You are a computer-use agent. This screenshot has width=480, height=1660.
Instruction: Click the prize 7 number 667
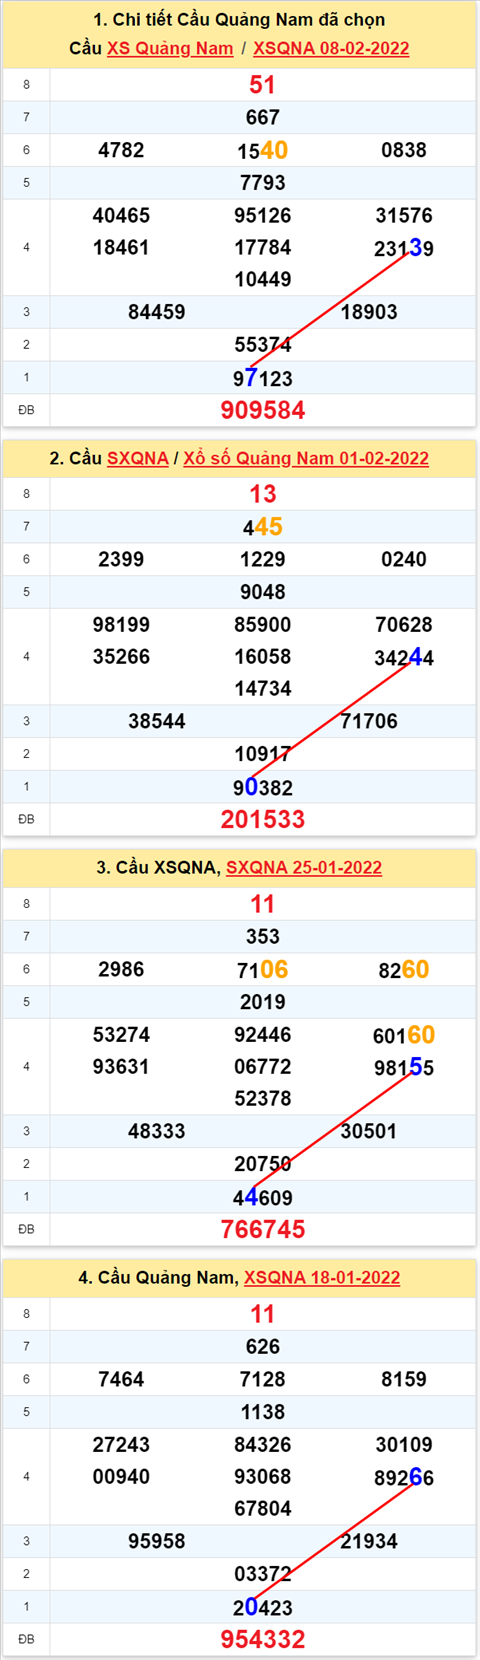263,117
